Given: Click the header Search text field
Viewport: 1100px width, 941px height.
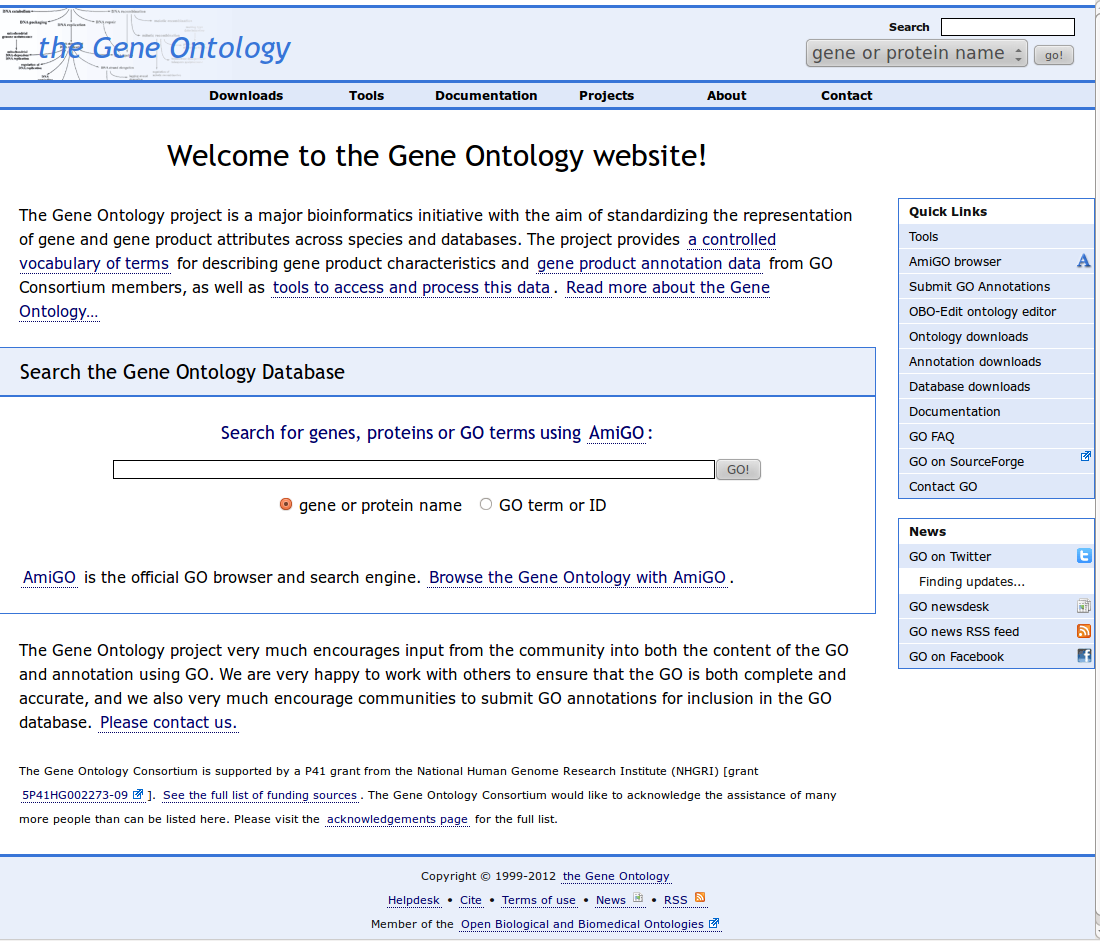Looking at the screenshot, I should (x=1007, y=27).
